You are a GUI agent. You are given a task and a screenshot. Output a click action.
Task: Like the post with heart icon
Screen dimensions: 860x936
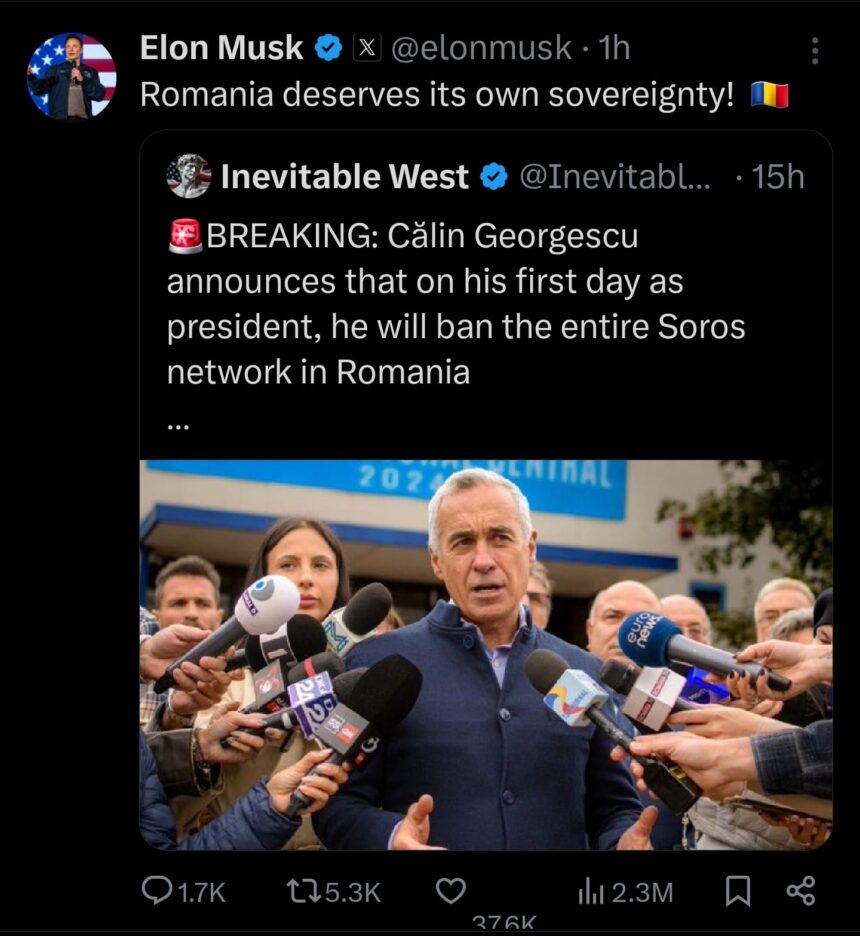452,890
